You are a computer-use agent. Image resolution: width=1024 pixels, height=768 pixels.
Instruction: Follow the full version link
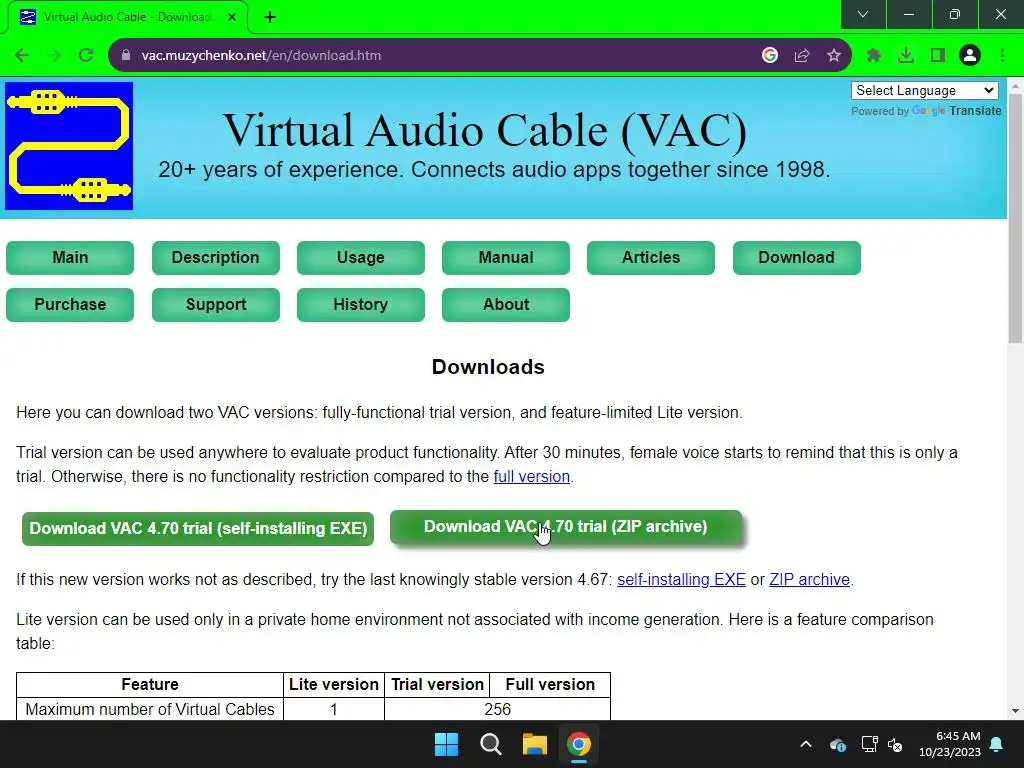[x=532, y=477]
